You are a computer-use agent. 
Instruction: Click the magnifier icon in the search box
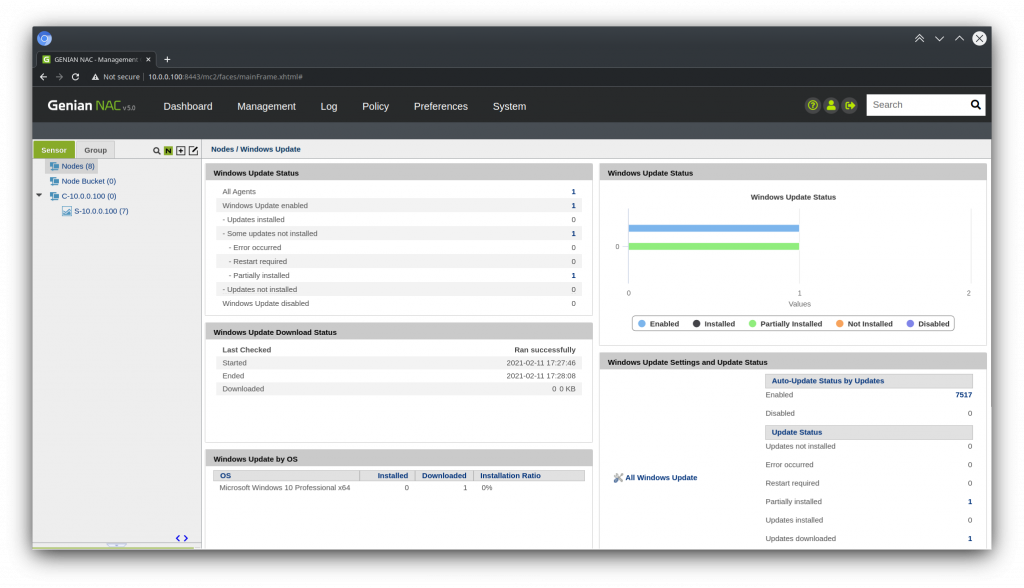coord(975,105)
